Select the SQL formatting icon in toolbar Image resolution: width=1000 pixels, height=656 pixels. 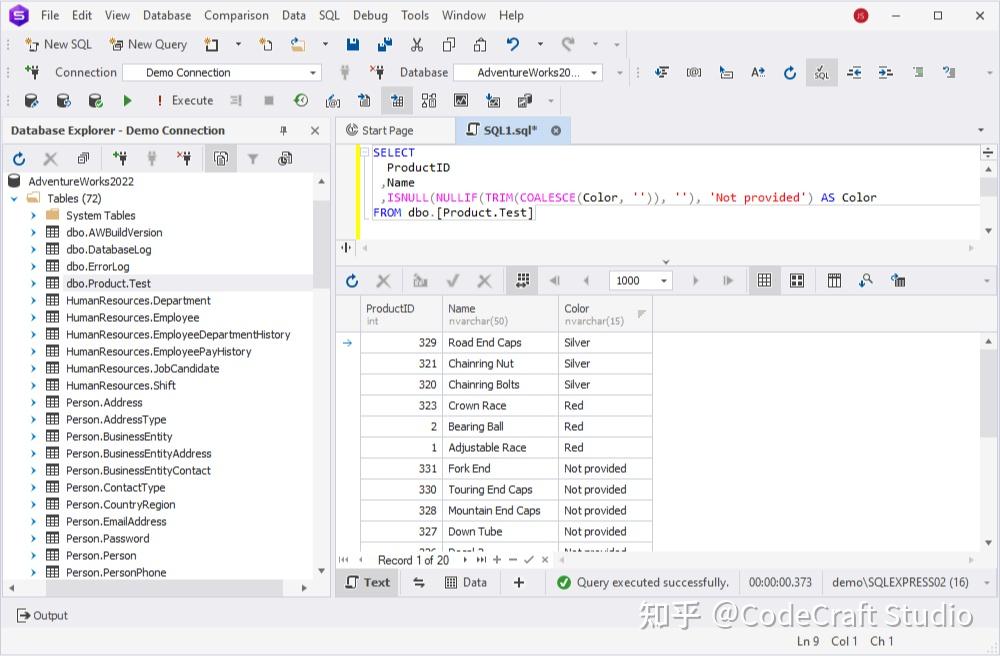point(821,72)
